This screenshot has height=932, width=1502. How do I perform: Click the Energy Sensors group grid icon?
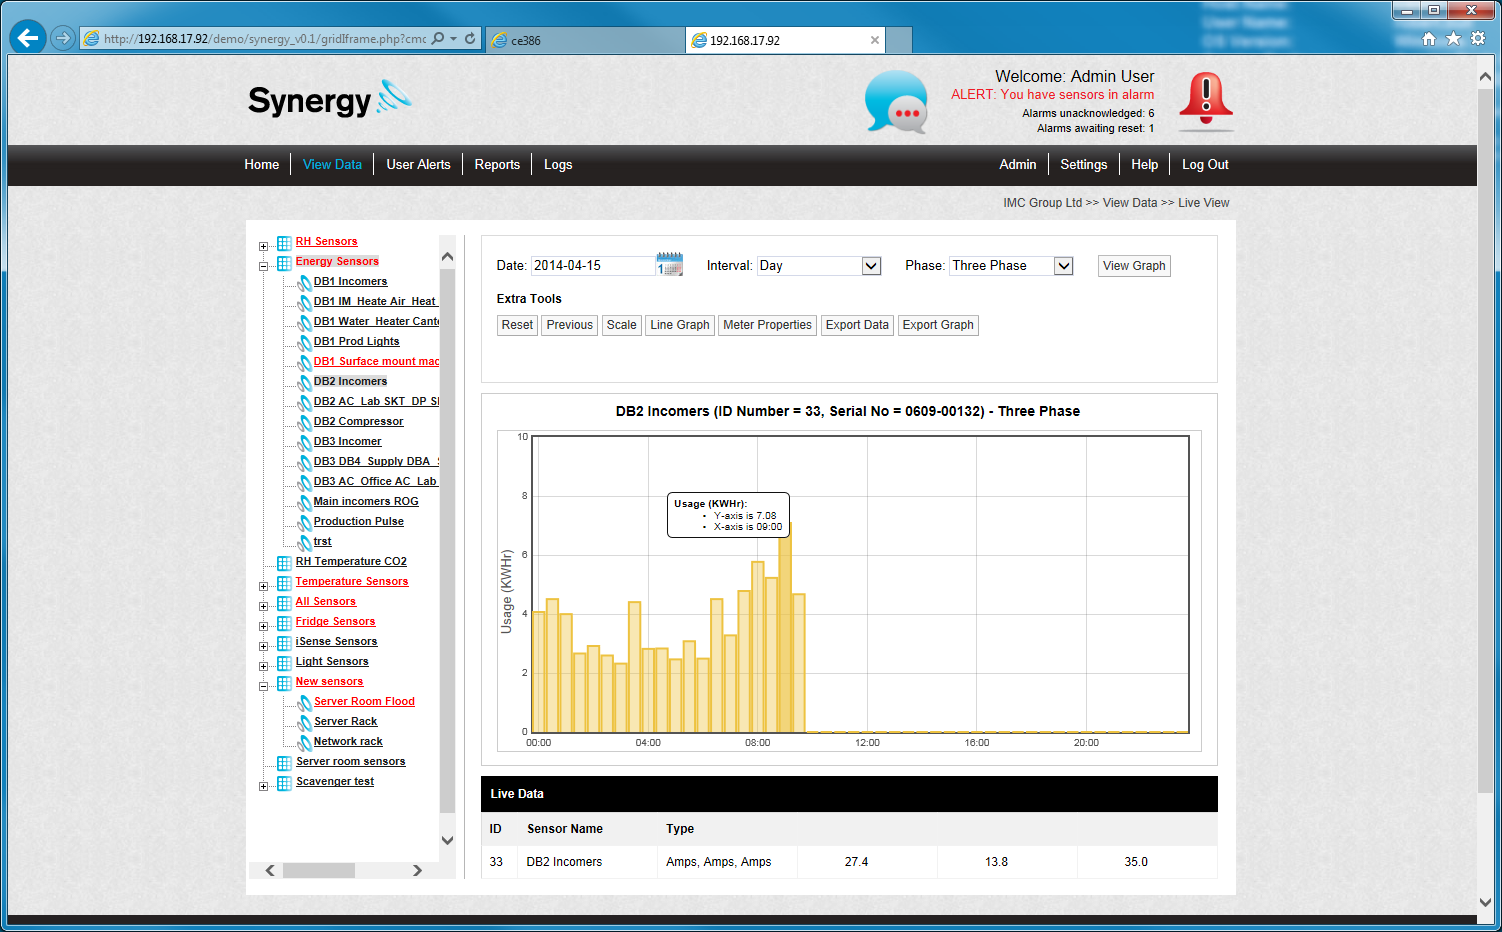pyautogui.click(x=284, y=263)
